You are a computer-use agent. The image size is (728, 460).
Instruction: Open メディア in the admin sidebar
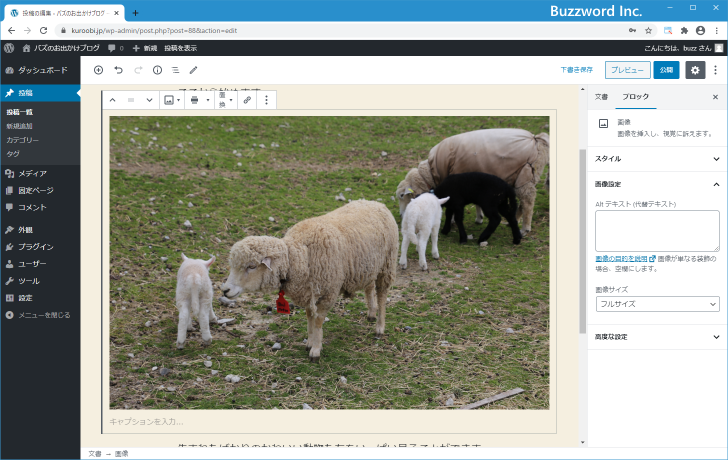pyautogui.click(x=32, y=173)
